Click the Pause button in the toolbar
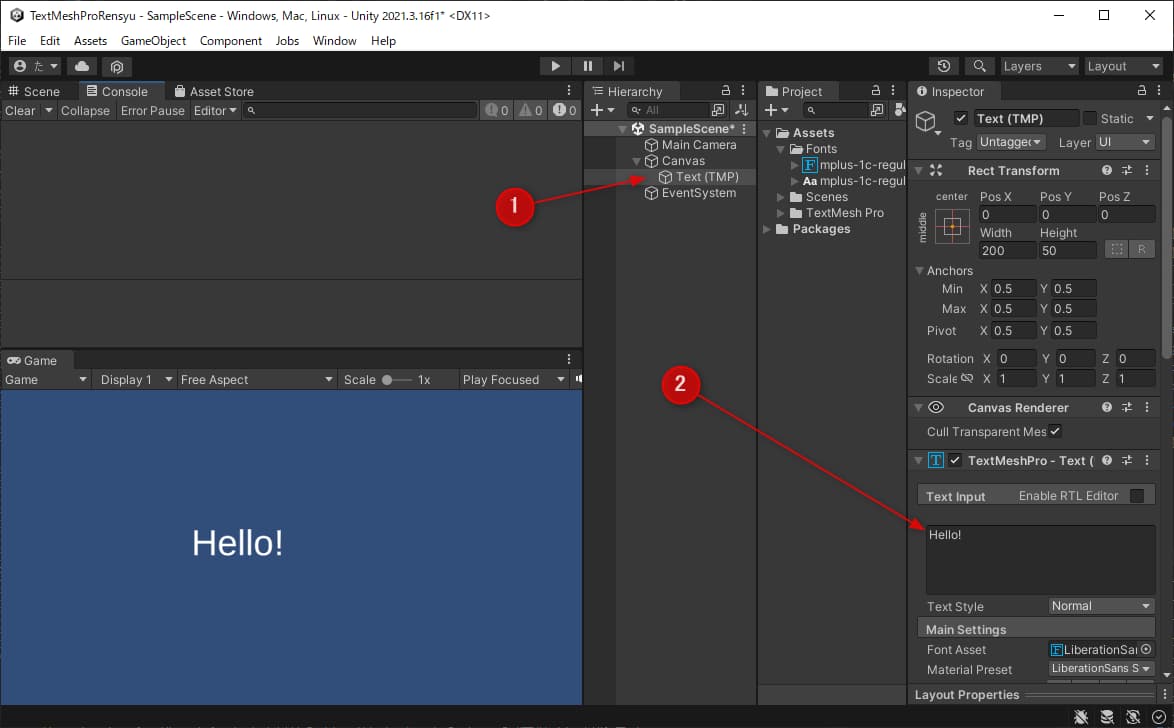Image resolution: width=1174 pixels, height=728 pixels. point(587,66)
